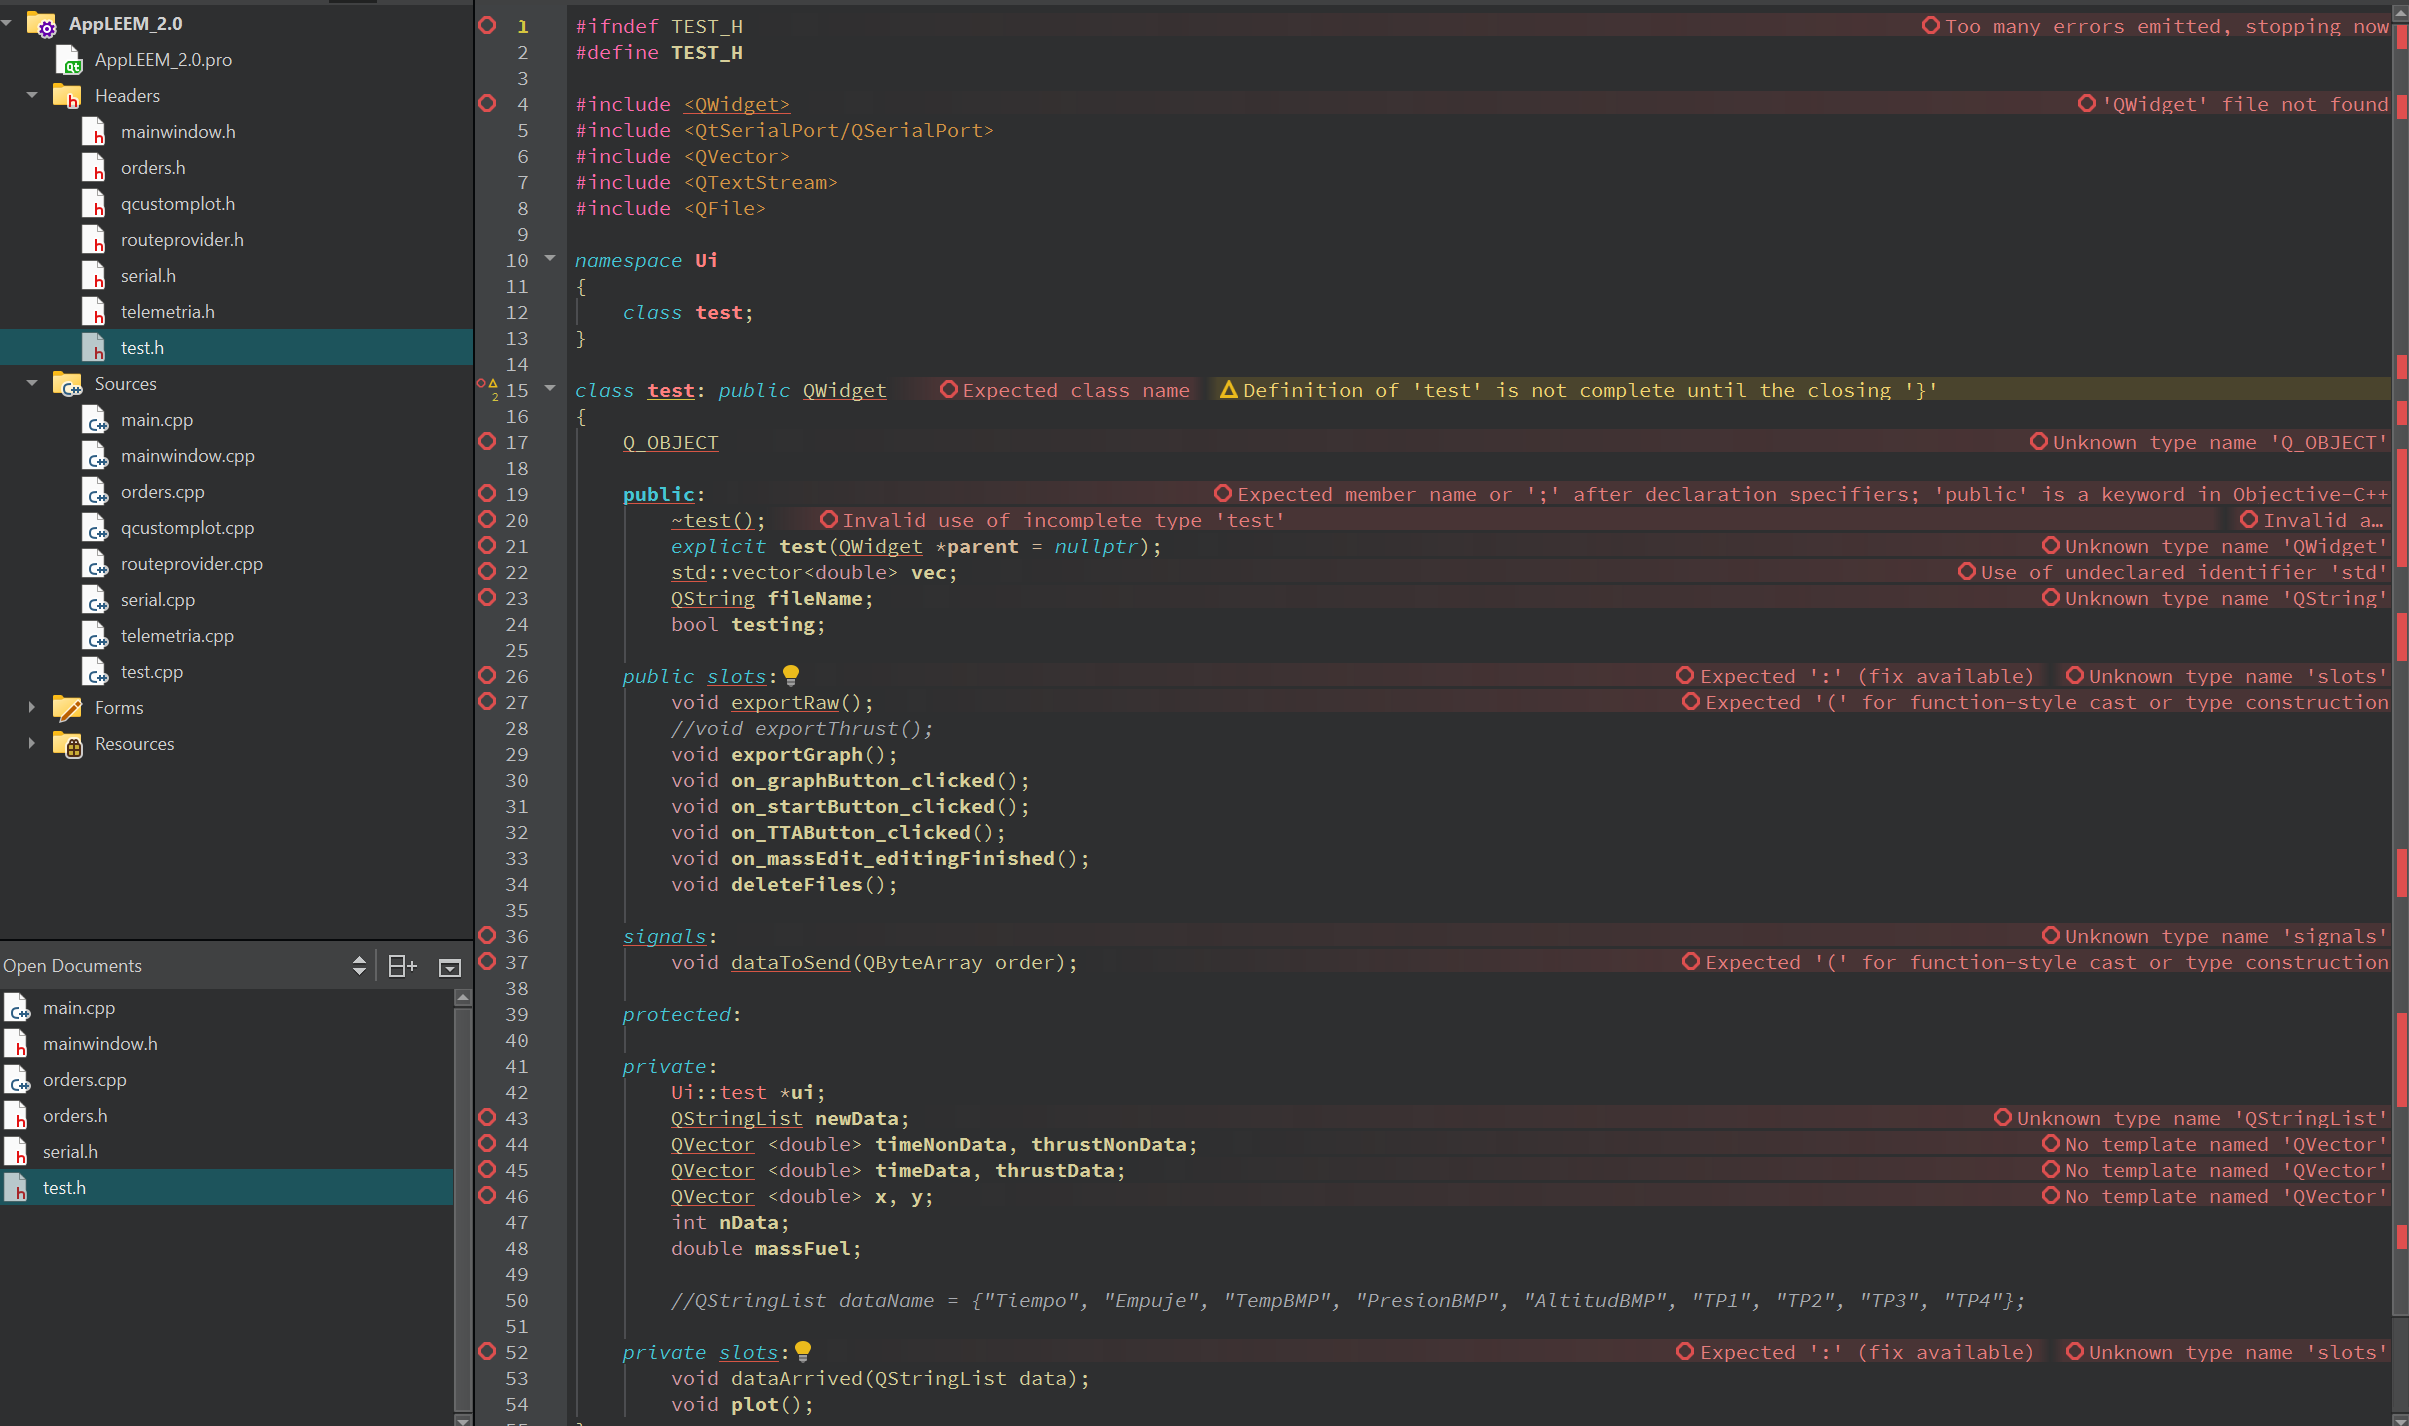Open qcustomplot.h under Headers

[178, 204]
